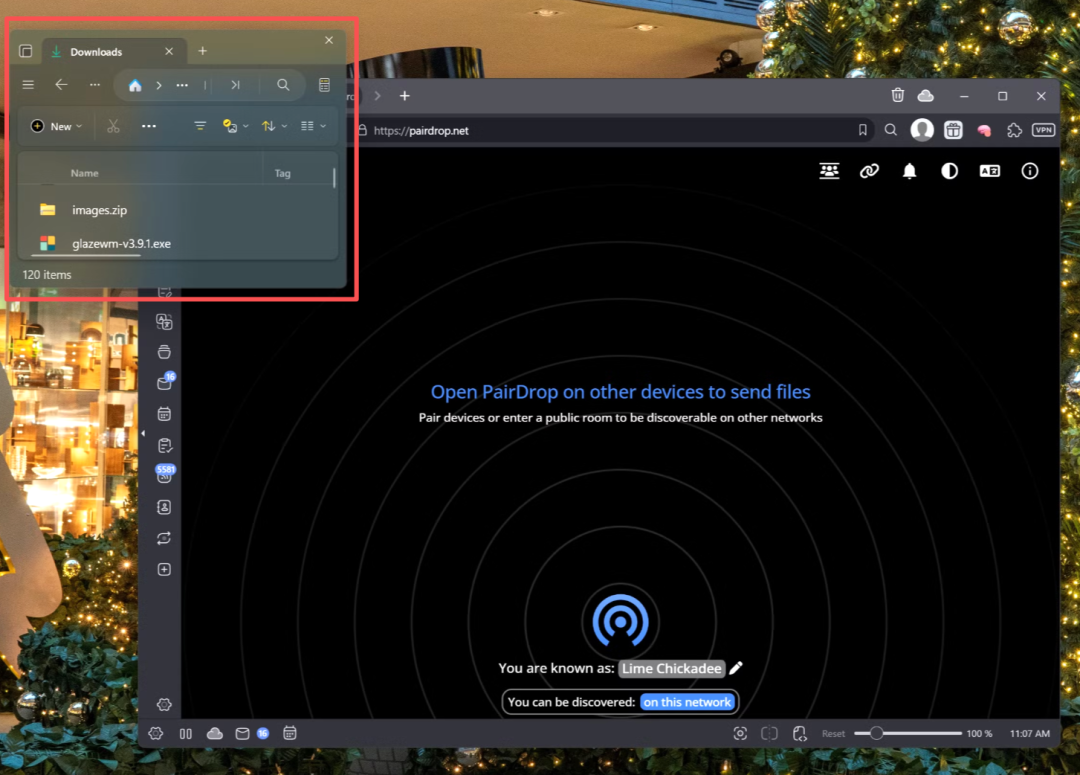Open sidebar settings gear above status bar
Image resolution: width=1080 pixels, height=775 pixels.
tap(164, 704)
